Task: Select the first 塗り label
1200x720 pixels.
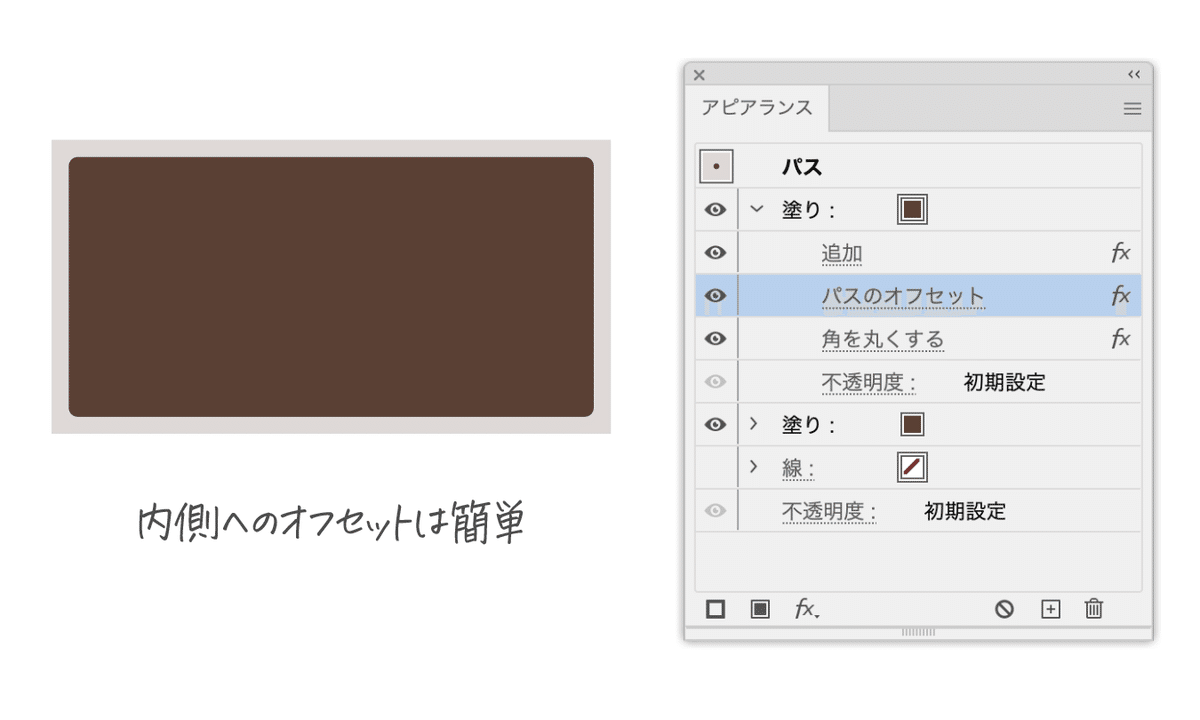Action: (808, 211)
